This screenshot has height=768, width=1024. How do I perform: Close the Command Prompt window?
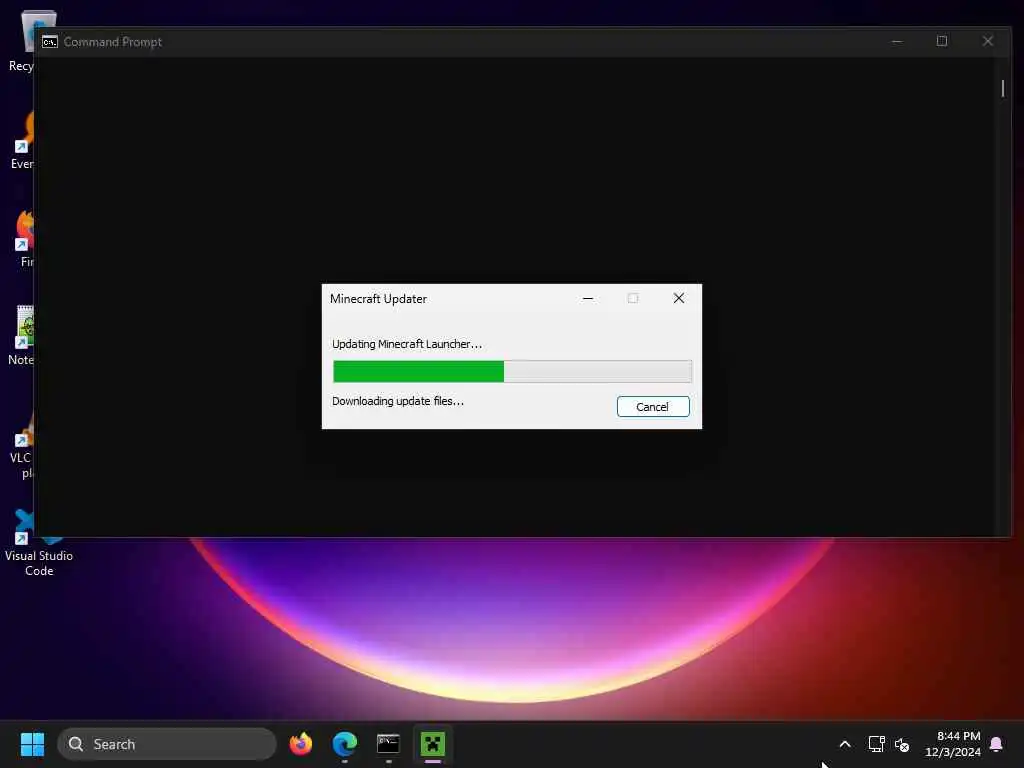987,41
